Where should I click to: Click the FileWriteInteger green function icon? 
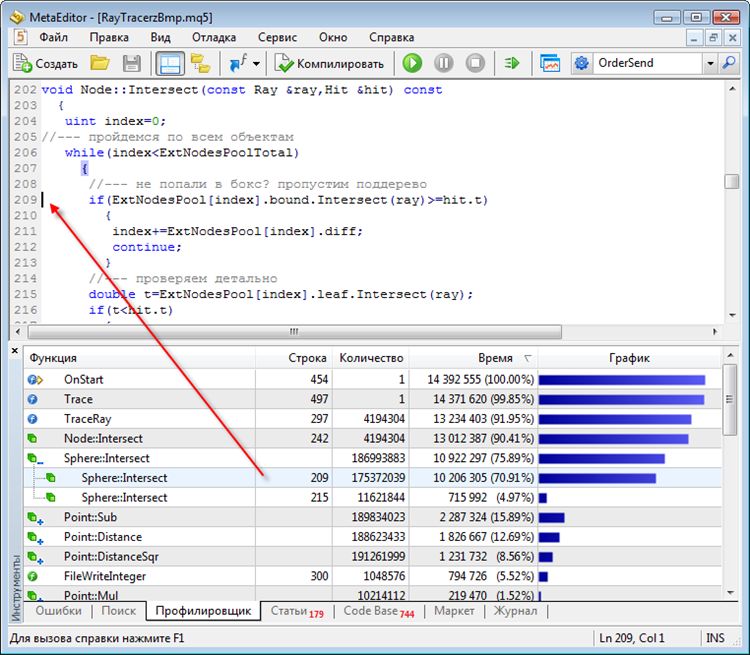pos(32,577)
